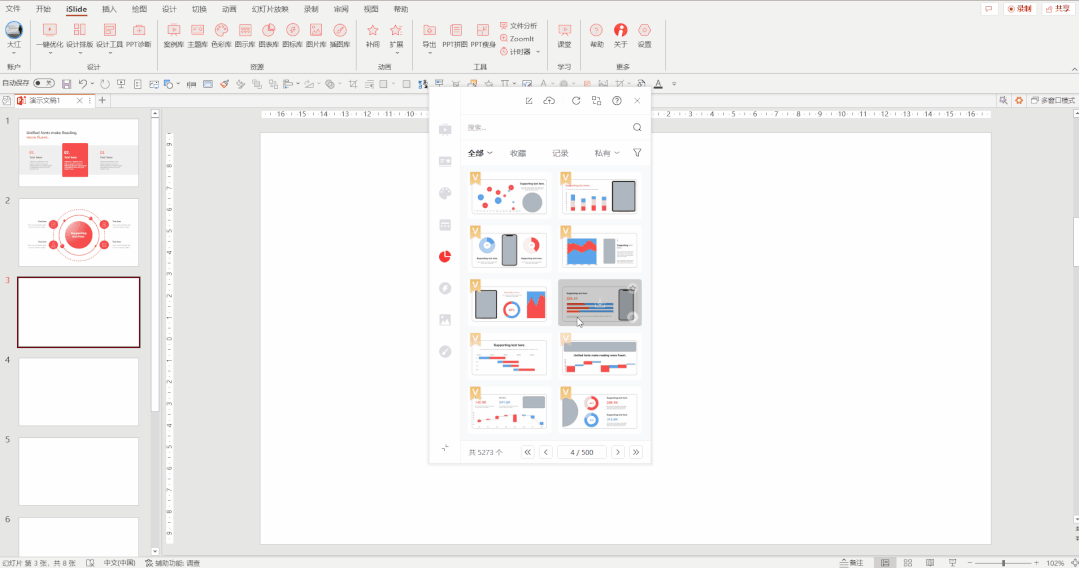Click the search magnifier icon in panel
The height and width of the screenshot is (568, 1079).
637,128
